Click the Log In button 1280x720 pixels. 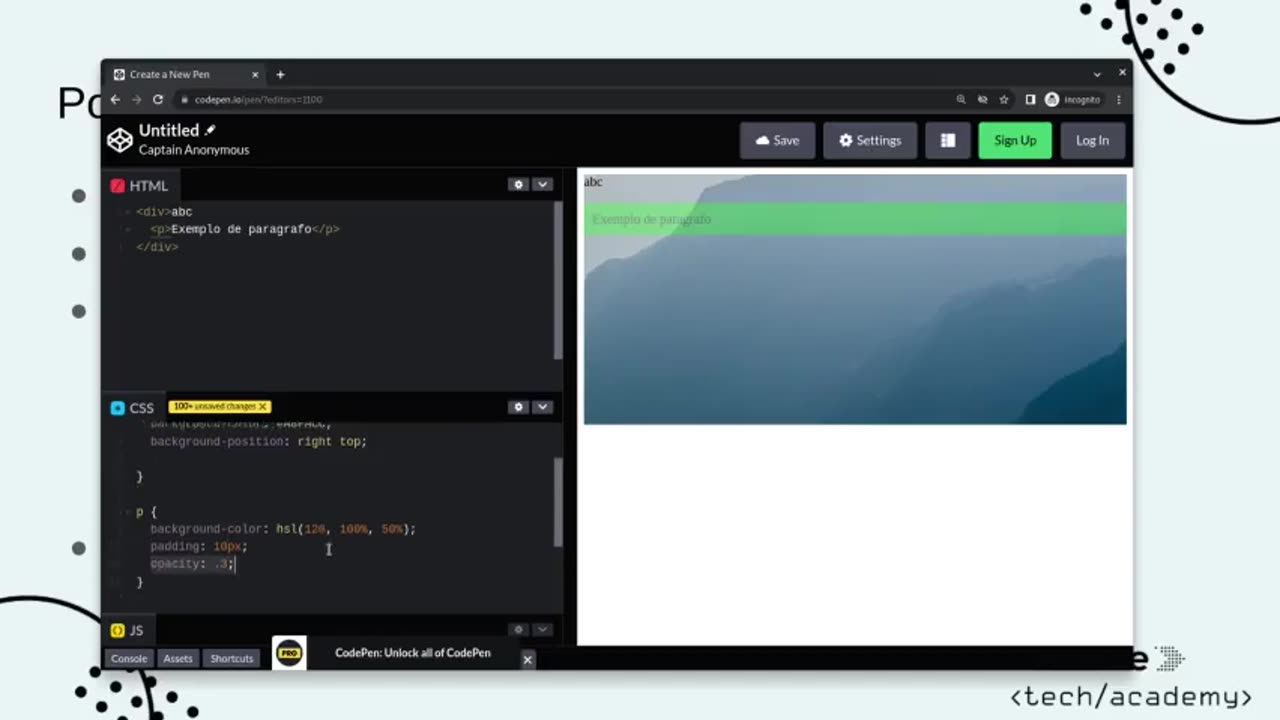pyautogui.click(x=1092, y=141)
